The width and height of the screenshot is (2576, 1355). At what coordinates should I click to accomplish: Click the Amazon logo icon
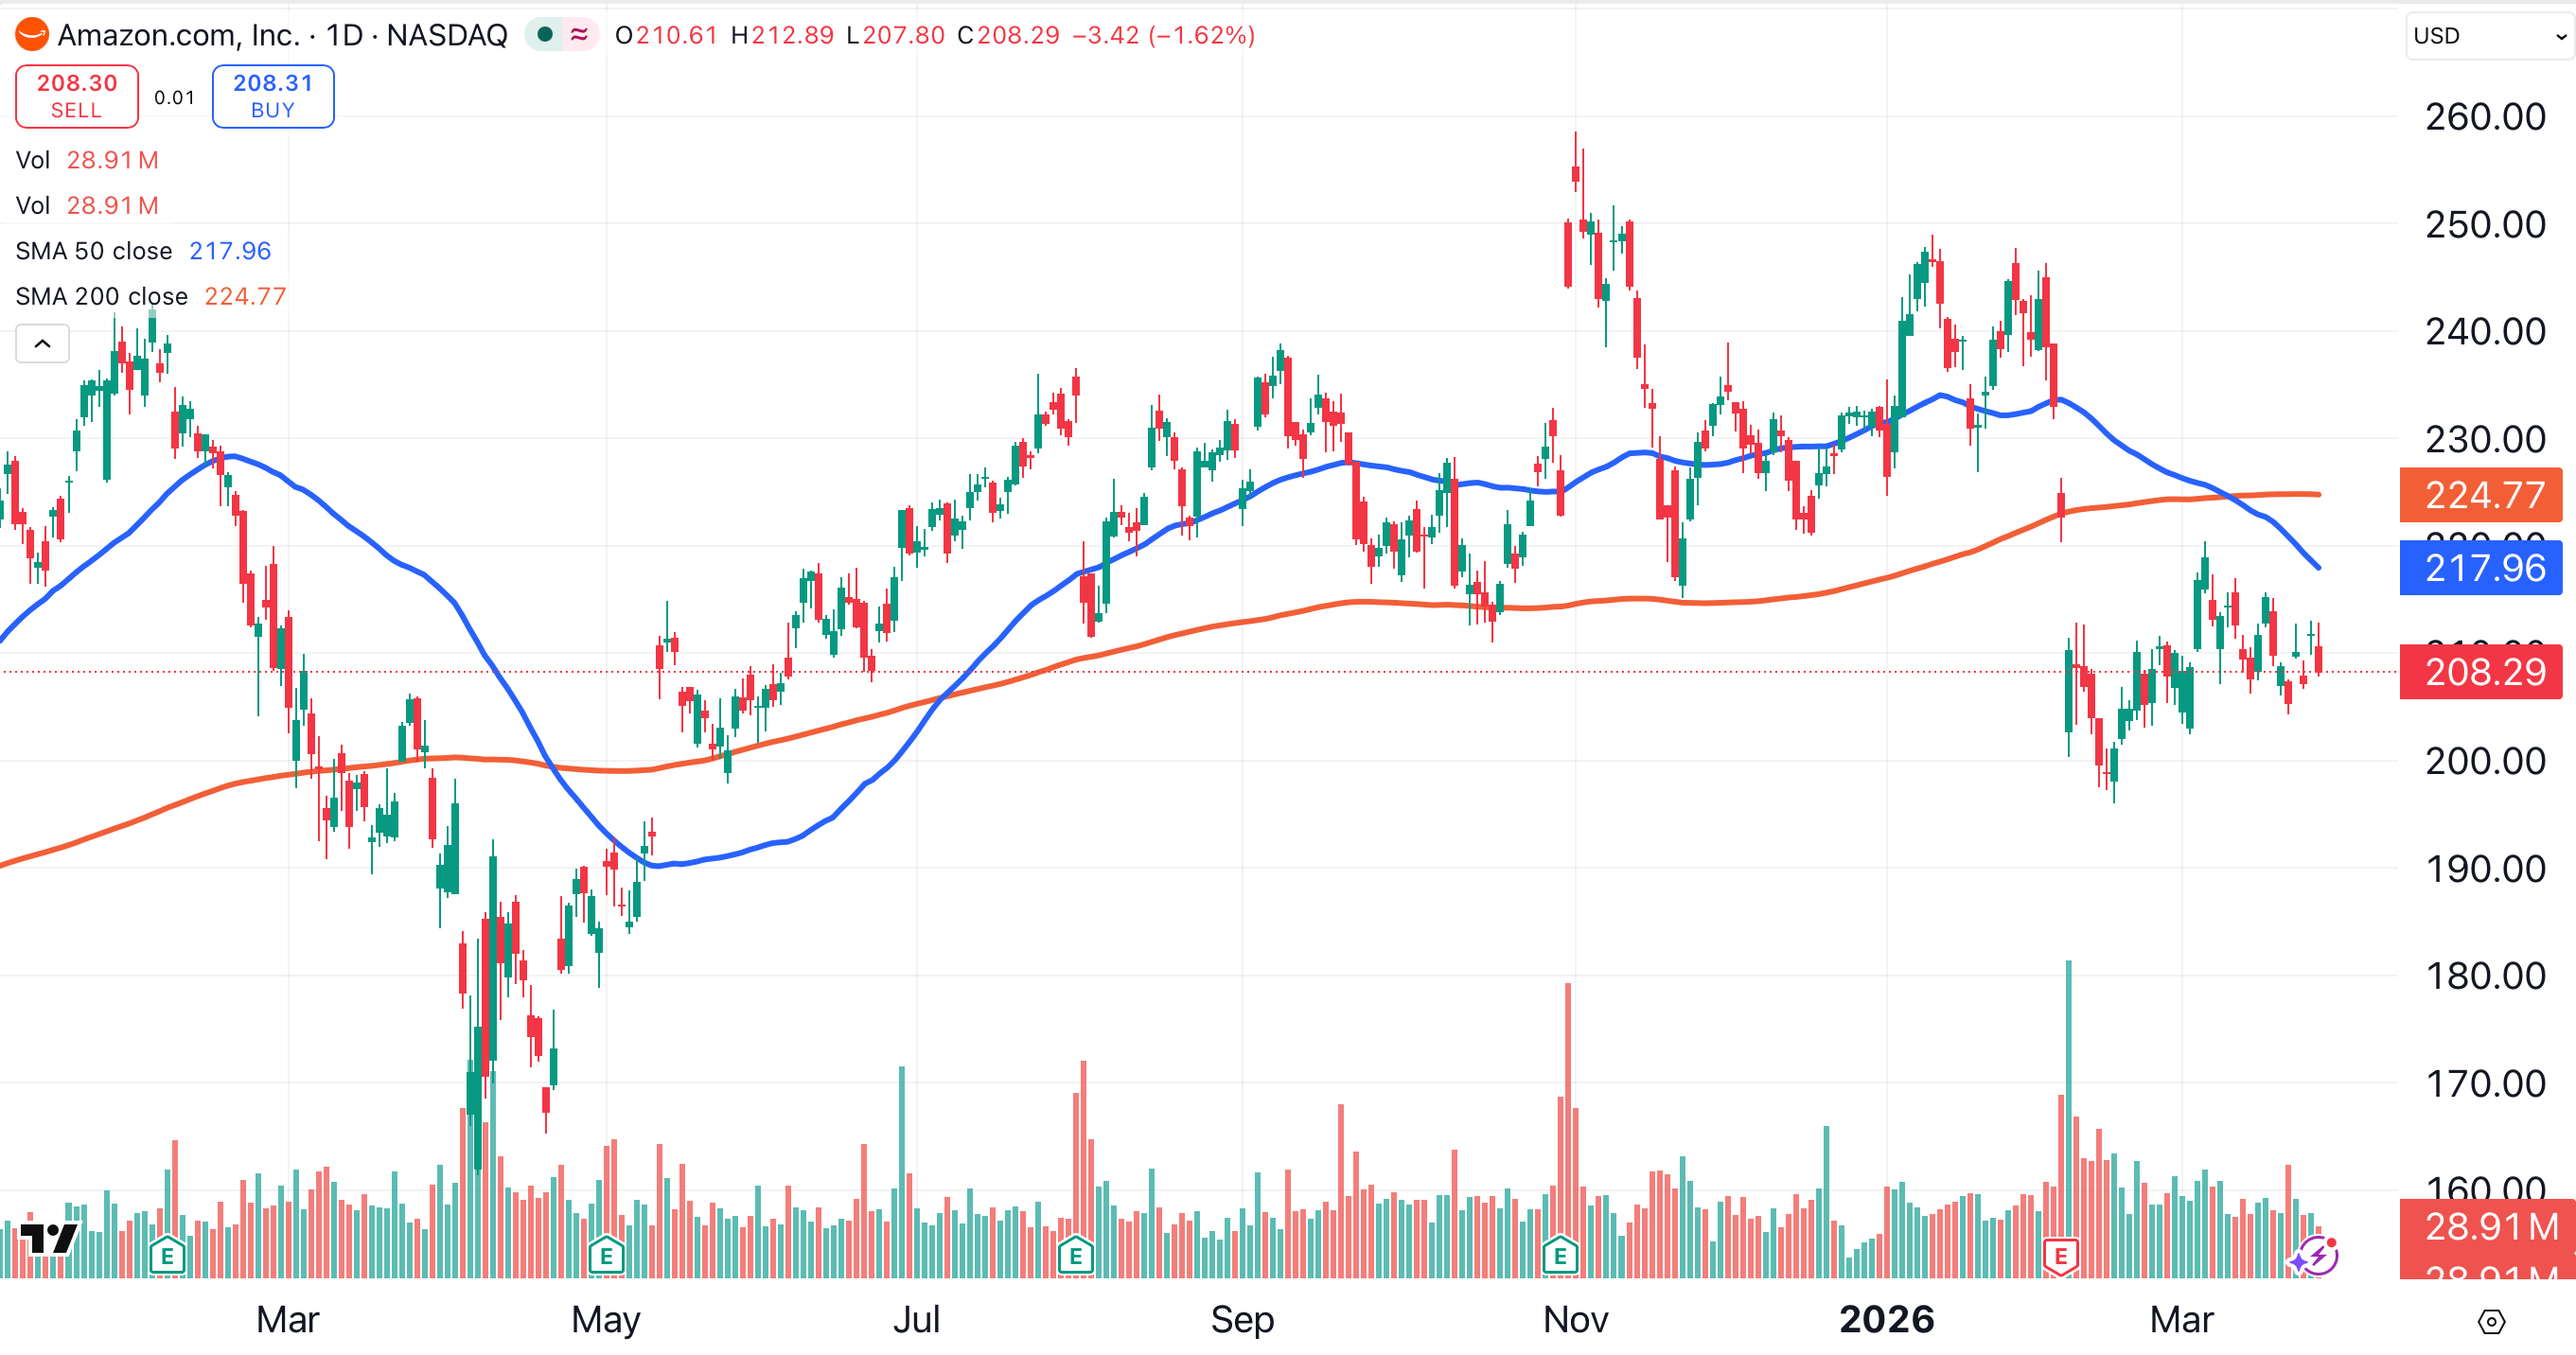click(32, 35)
